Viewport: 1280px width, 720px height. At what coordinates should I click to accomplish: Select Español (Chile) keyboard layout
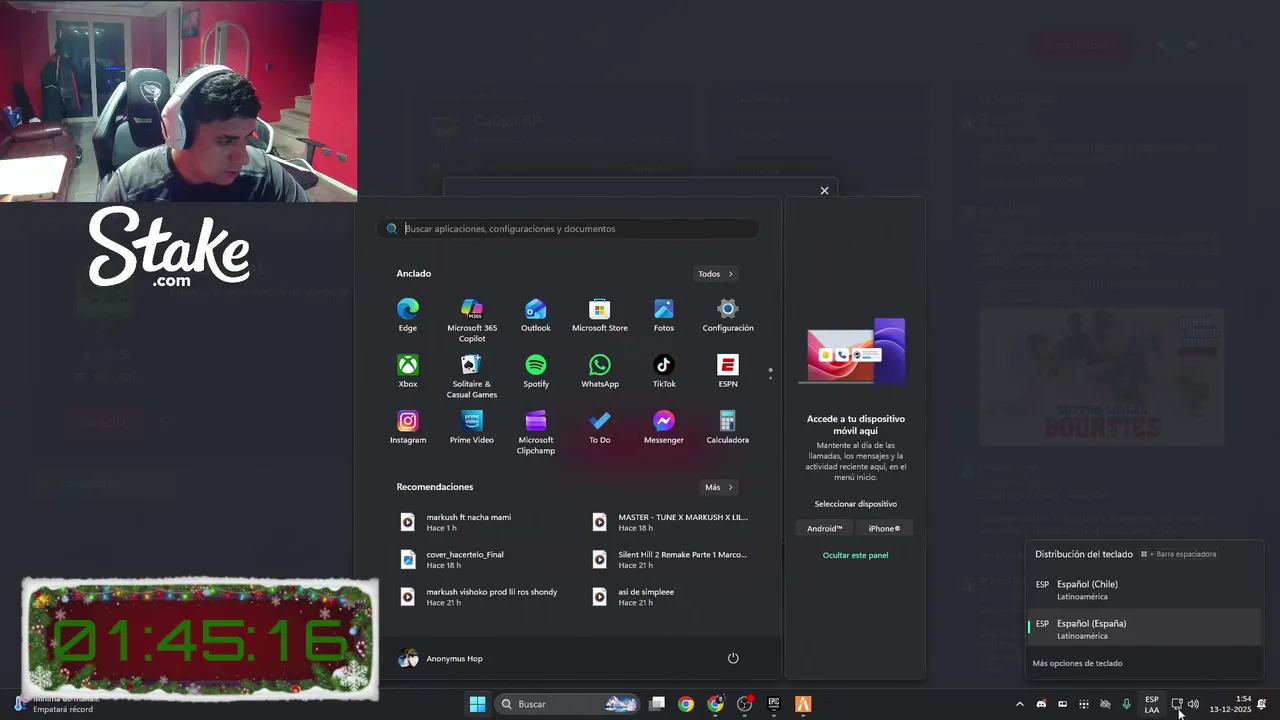click(x=1145, y=590)
